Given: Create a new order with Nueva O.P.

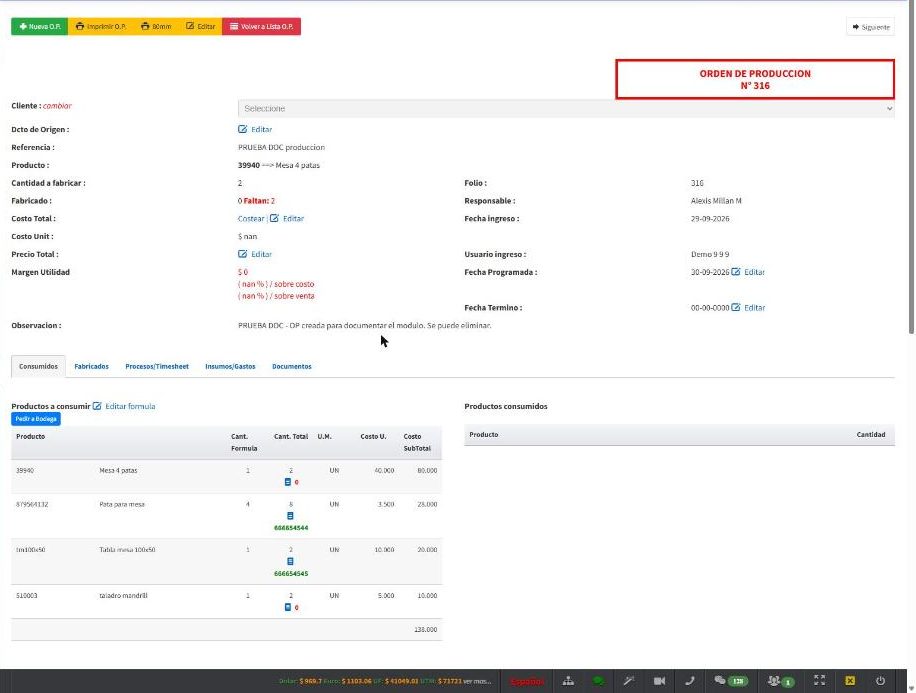Looking at the screenshot, I should 40,26.
